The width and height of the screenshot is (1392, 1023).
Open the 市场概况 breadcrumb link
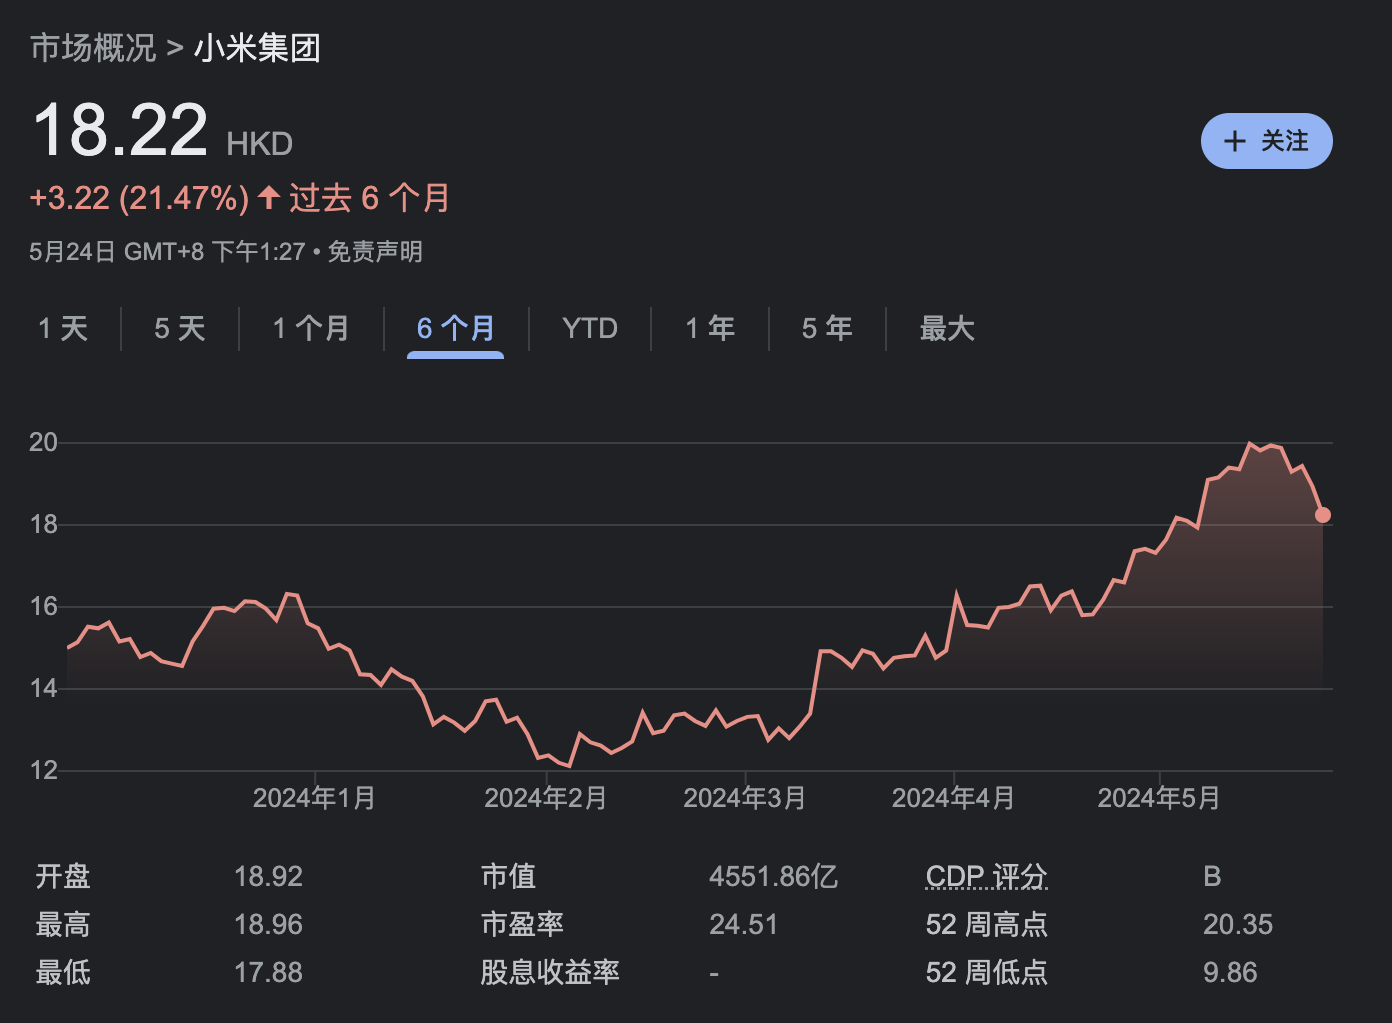pyautogui.click(x=93, y=48)
